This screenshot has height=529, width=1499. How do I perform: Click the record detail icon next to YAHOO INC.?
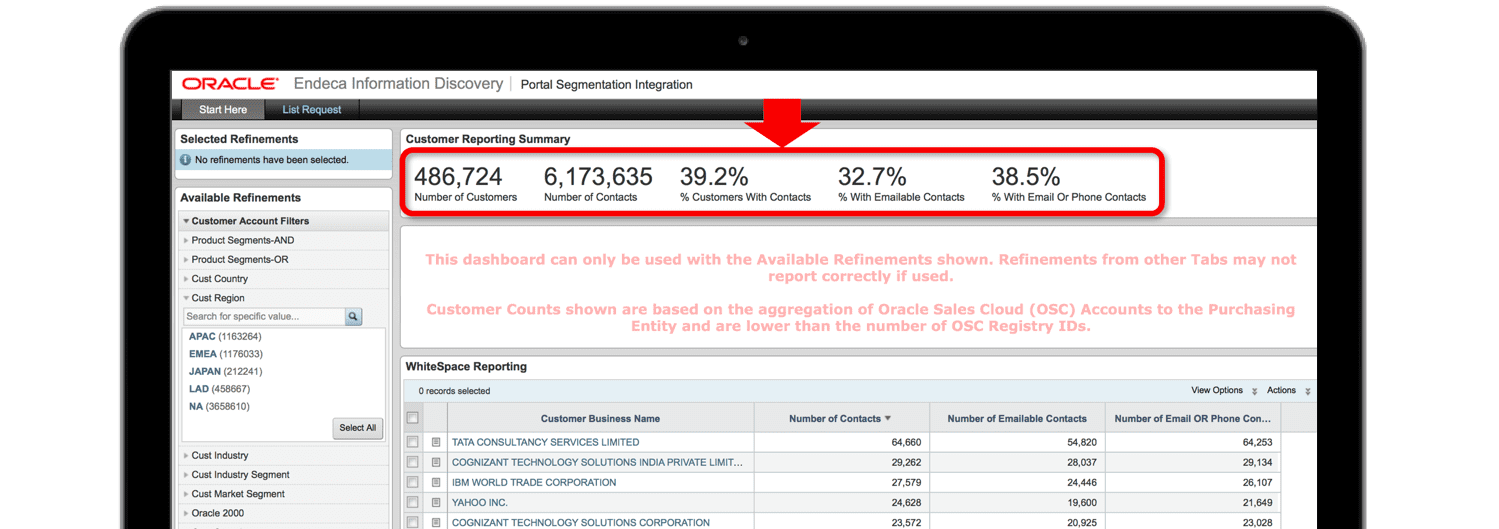pos(436,502)
